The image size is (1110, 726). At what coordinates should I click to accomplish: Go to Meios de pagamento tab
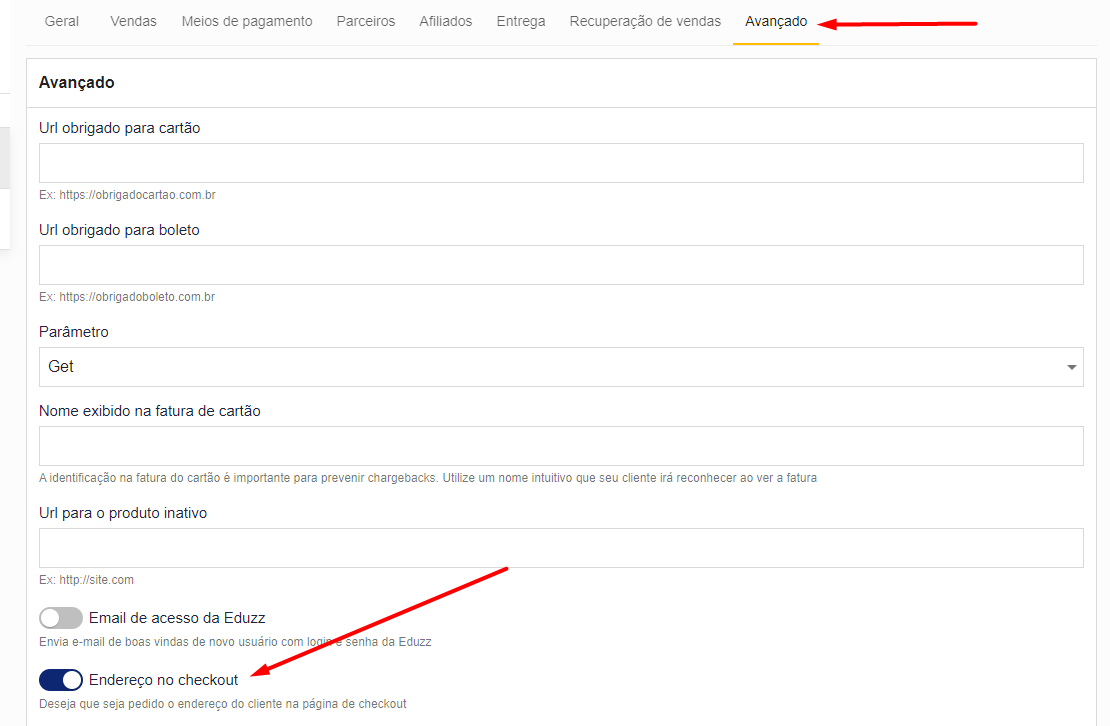coord(247,21)
